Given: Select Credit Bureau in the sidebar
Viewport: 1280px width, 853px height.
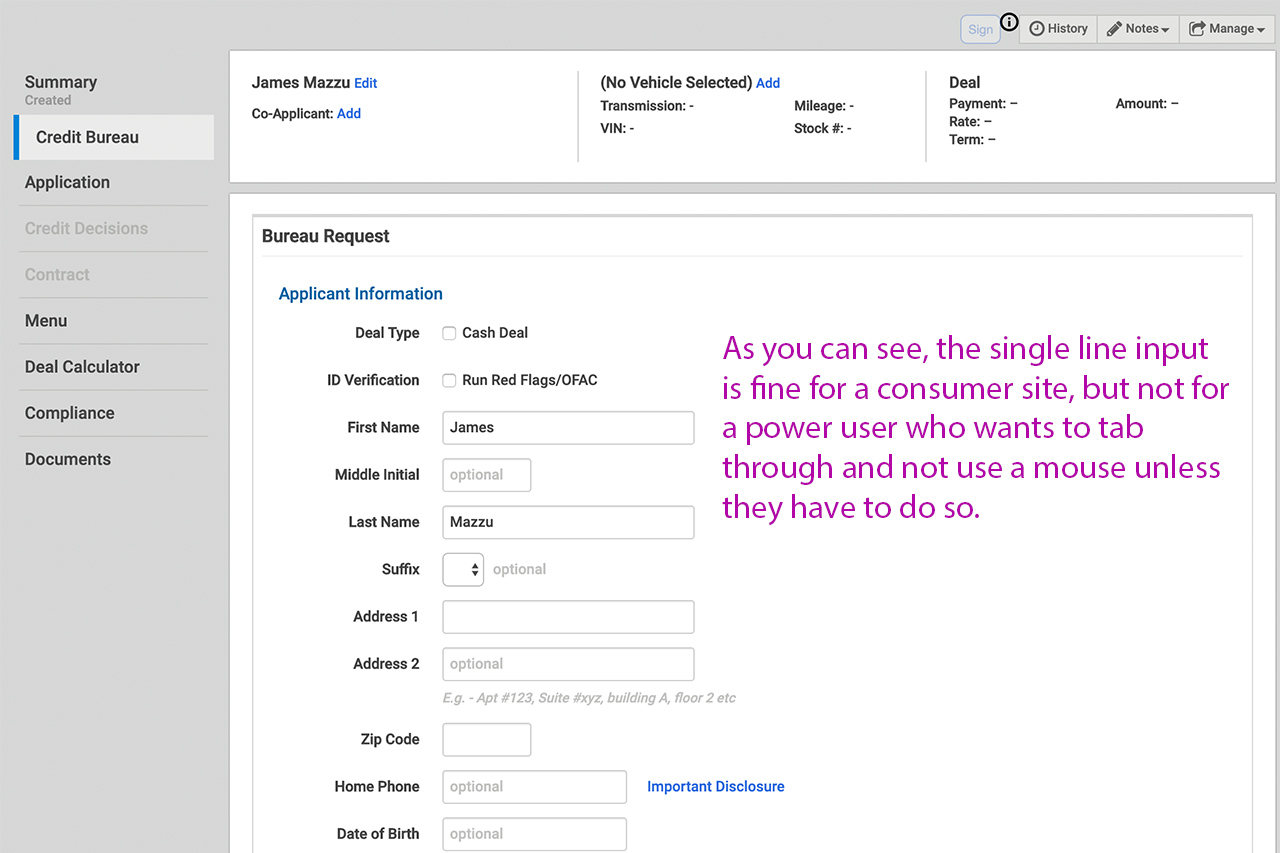Looking at the screenshot, I should (x=88, y=138).
